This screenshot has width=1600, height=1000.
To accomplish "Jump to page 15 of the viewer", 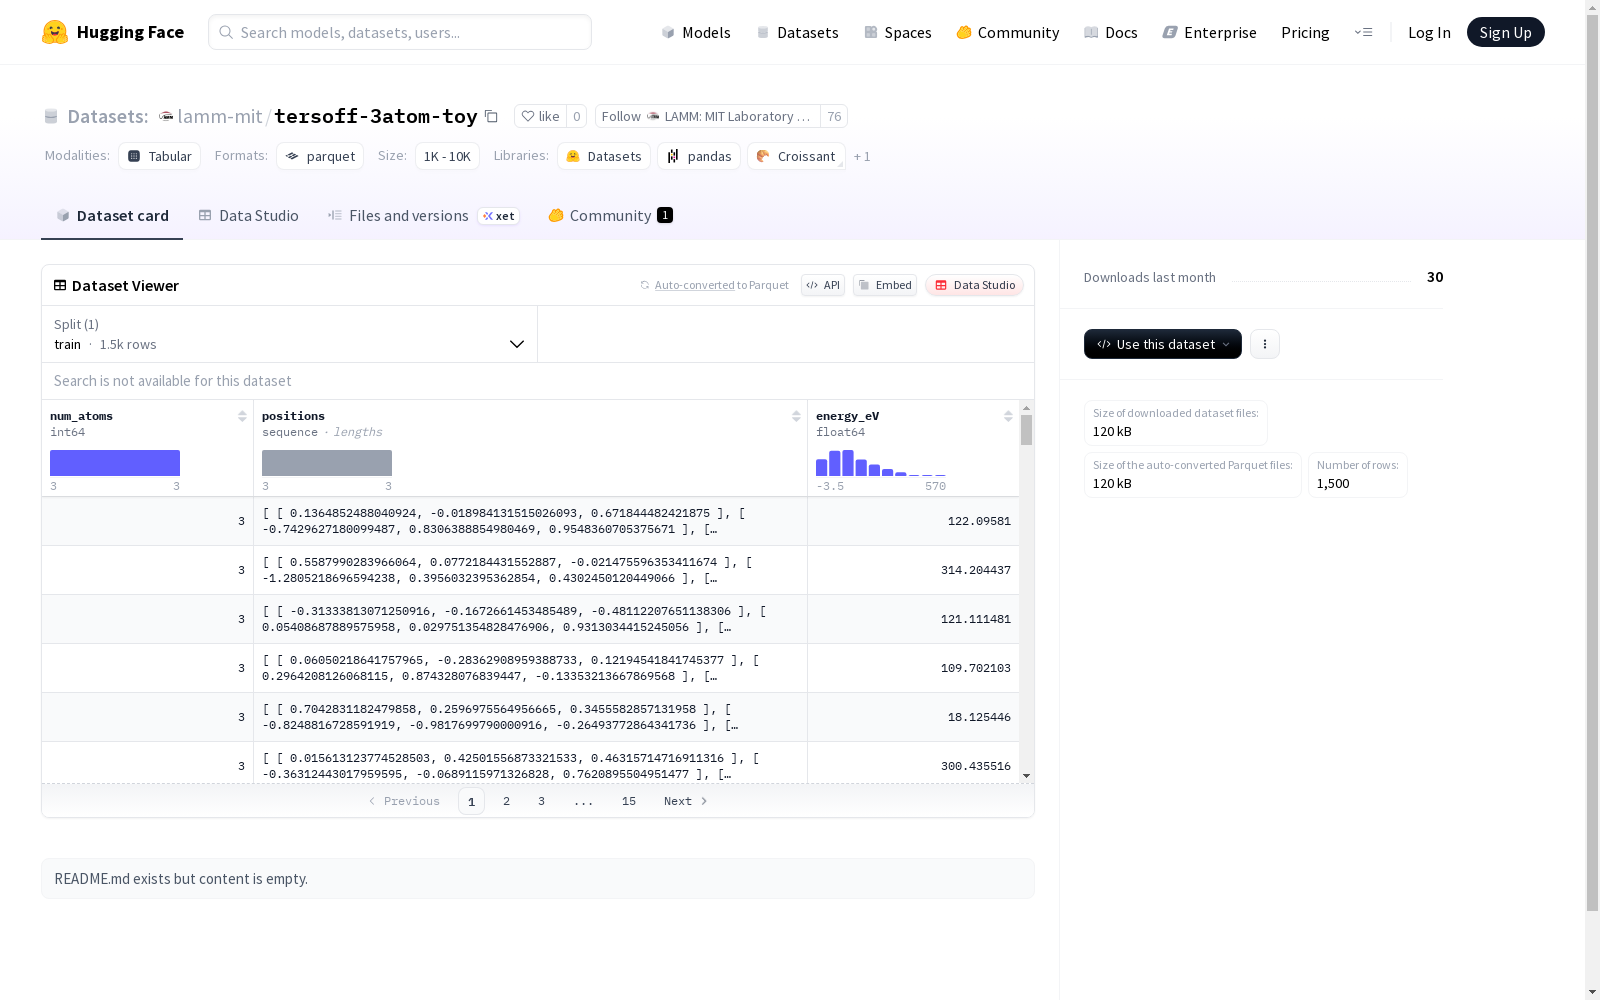I will pyautogui.click(x=629, y=801).
